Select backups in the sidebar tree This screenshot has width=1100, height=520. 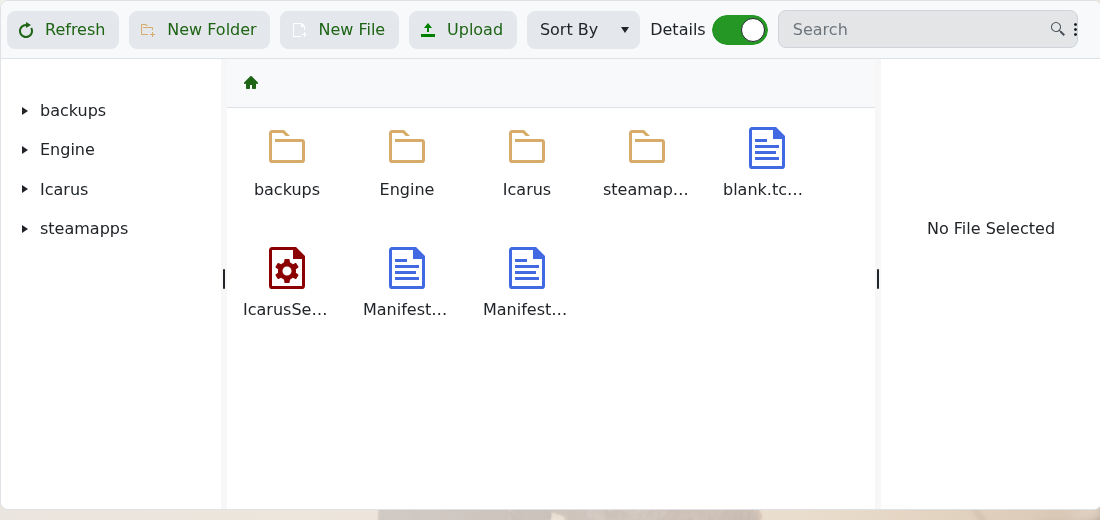pyautogui.click(x=73, y=110)
